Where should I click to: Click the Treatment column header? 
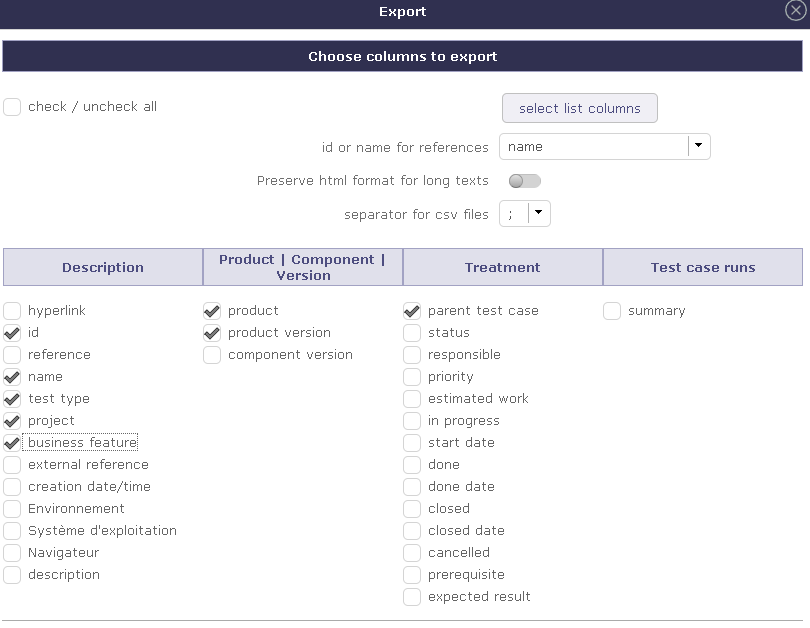[502, 267]
